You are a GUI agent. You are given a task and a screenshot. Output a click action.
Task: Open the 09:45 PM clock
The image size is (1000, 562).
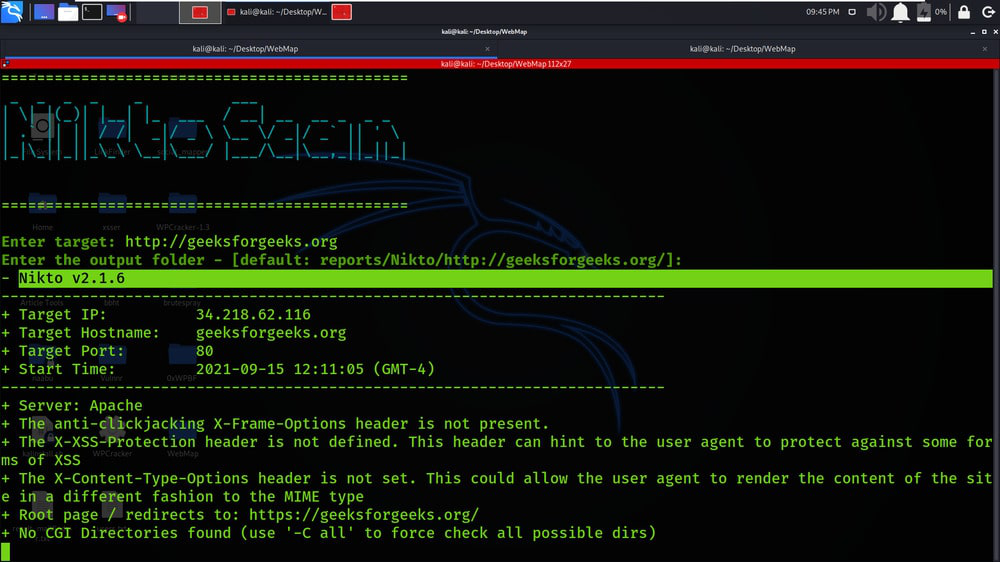[x=822, y=12]
